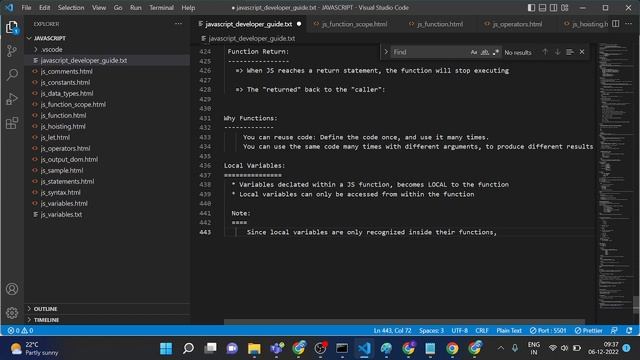Go to previous find match
The height and width of the screenshot is (360, 640).
pyautogui.click(x=545, y=52)
